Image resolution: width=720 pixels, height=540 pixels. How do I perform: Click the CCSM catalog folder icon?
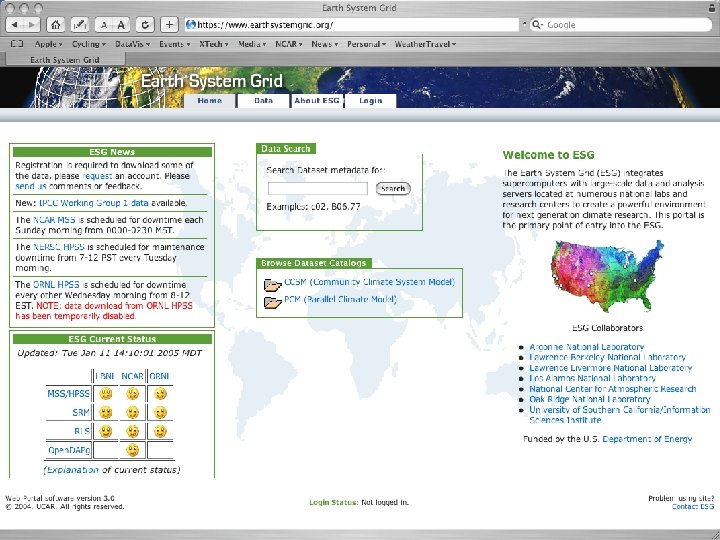pos(272,285)
